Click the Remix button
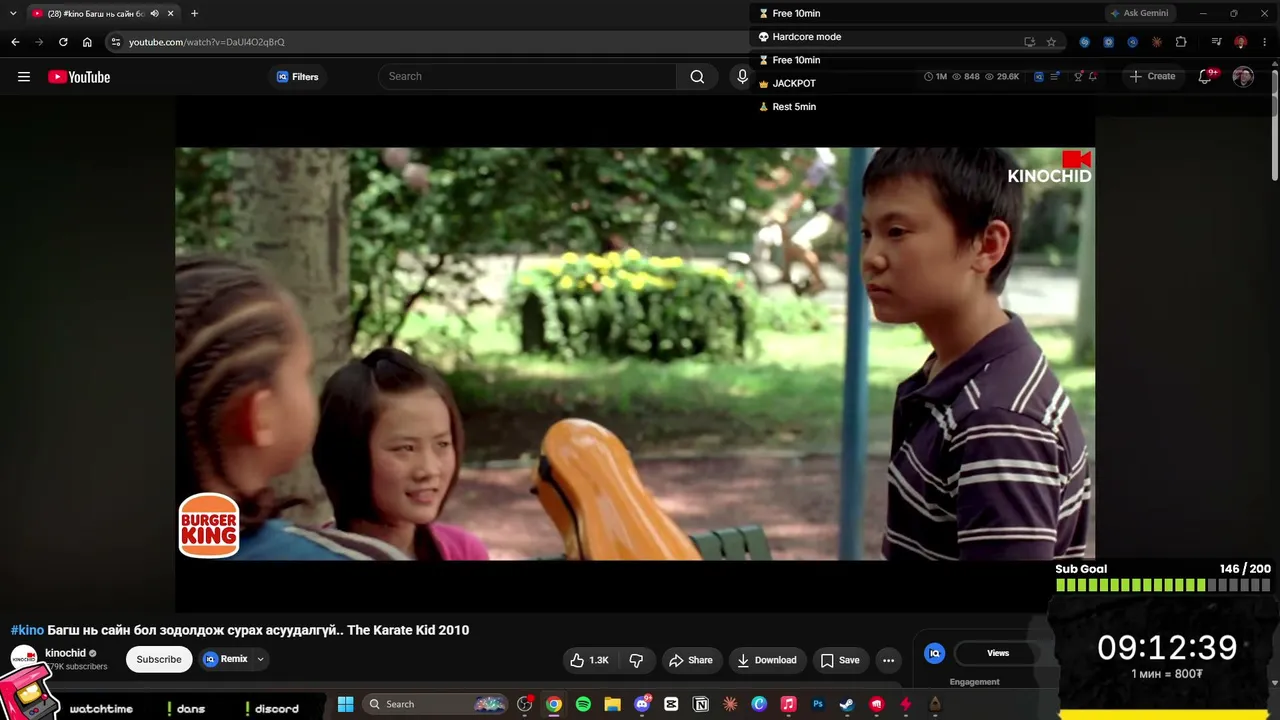Viewport: 1280px width, 720px height. point(226,660)
